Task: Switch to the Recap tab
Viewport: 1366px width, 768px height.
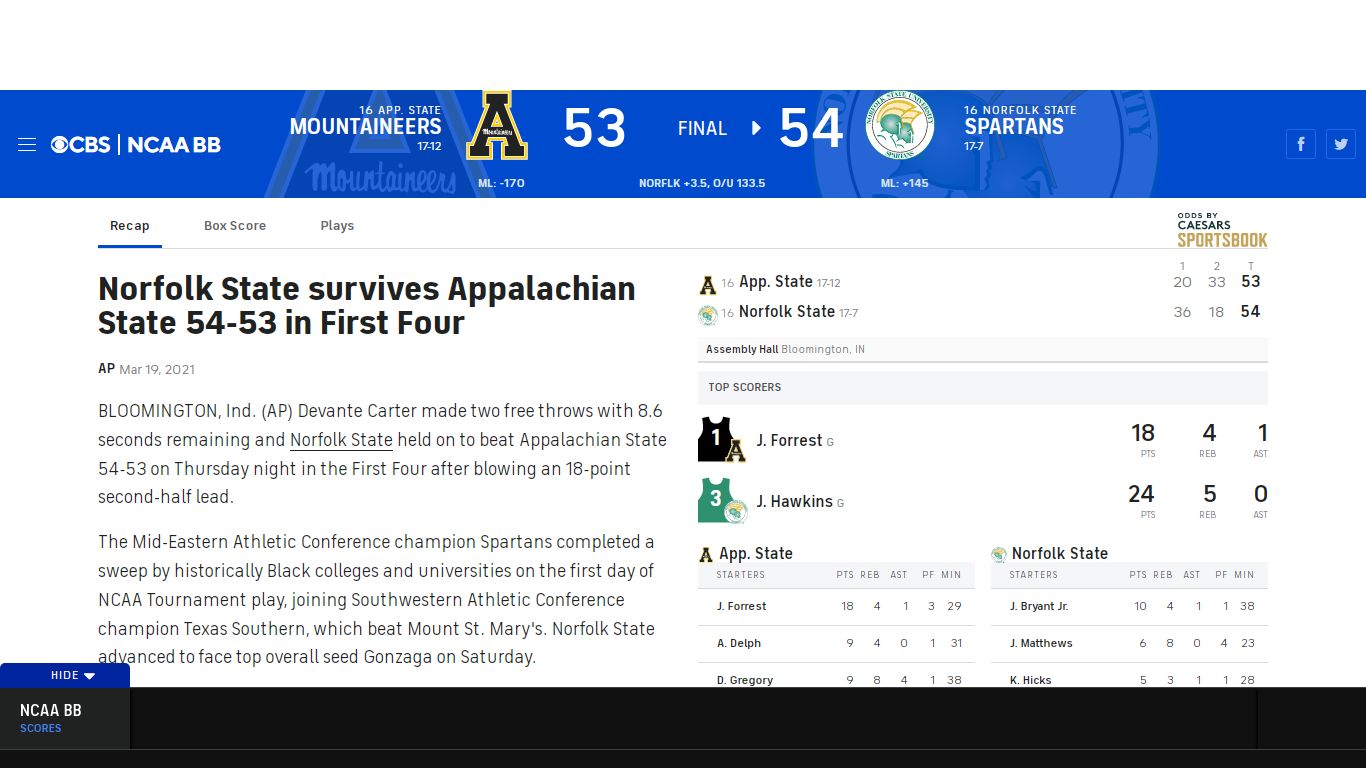Action: click(x=130, y=226)
